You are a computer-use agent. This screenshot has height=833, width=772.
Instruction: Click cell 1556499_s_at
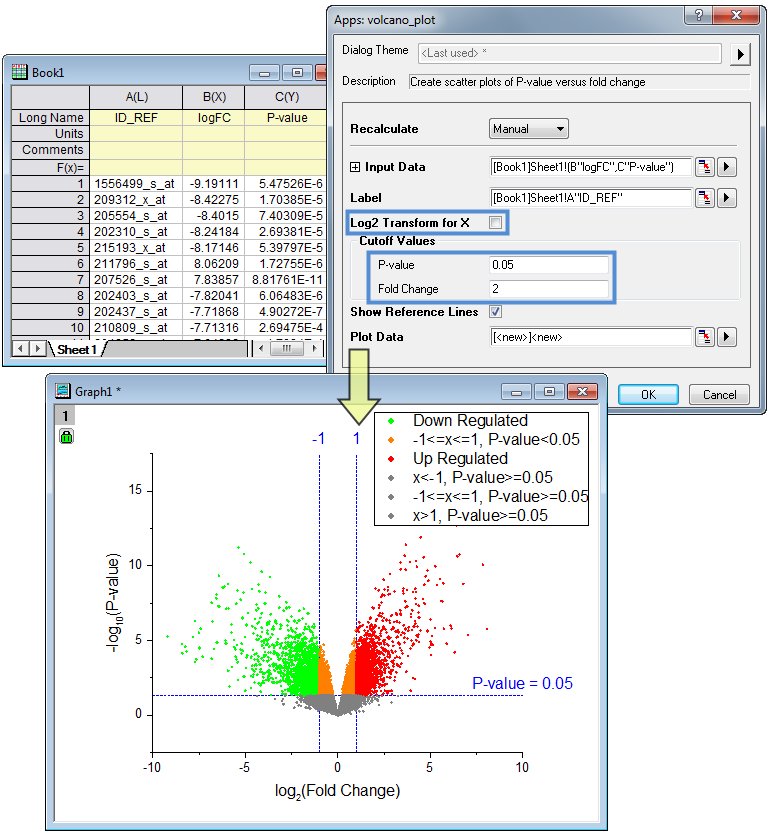[x=136, y=184]
